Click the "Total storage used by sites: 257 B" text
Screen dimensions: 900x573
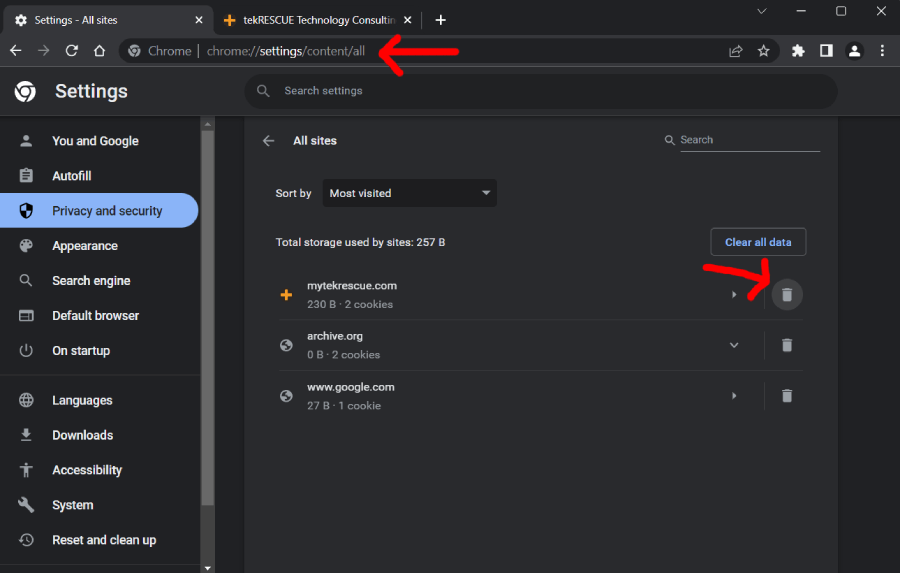(360, 242)
